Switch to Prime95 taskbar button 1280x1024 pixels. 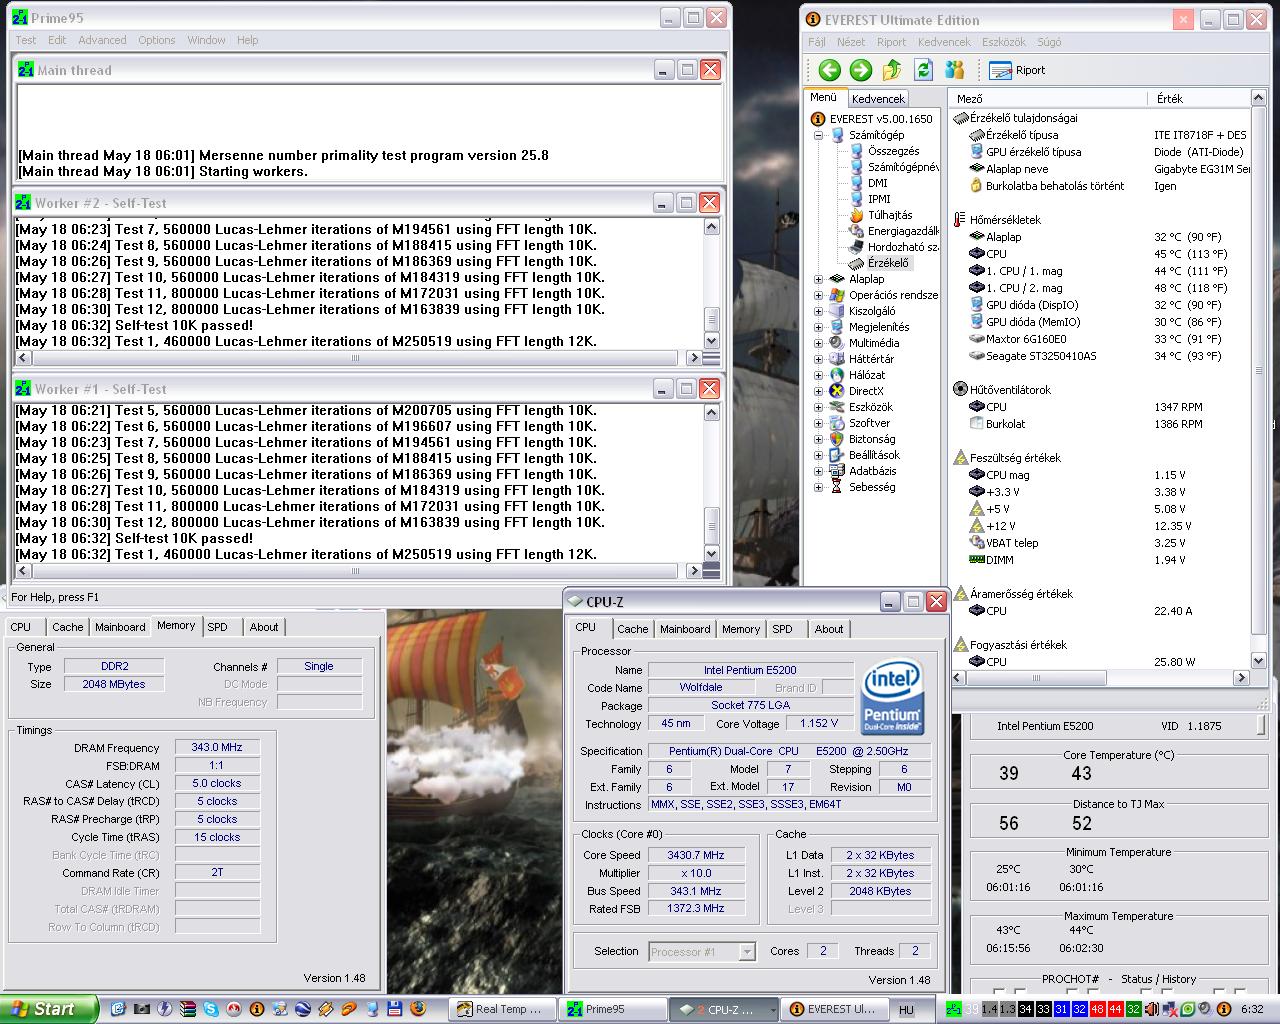pyautogui.click(x=613, y=1009)
